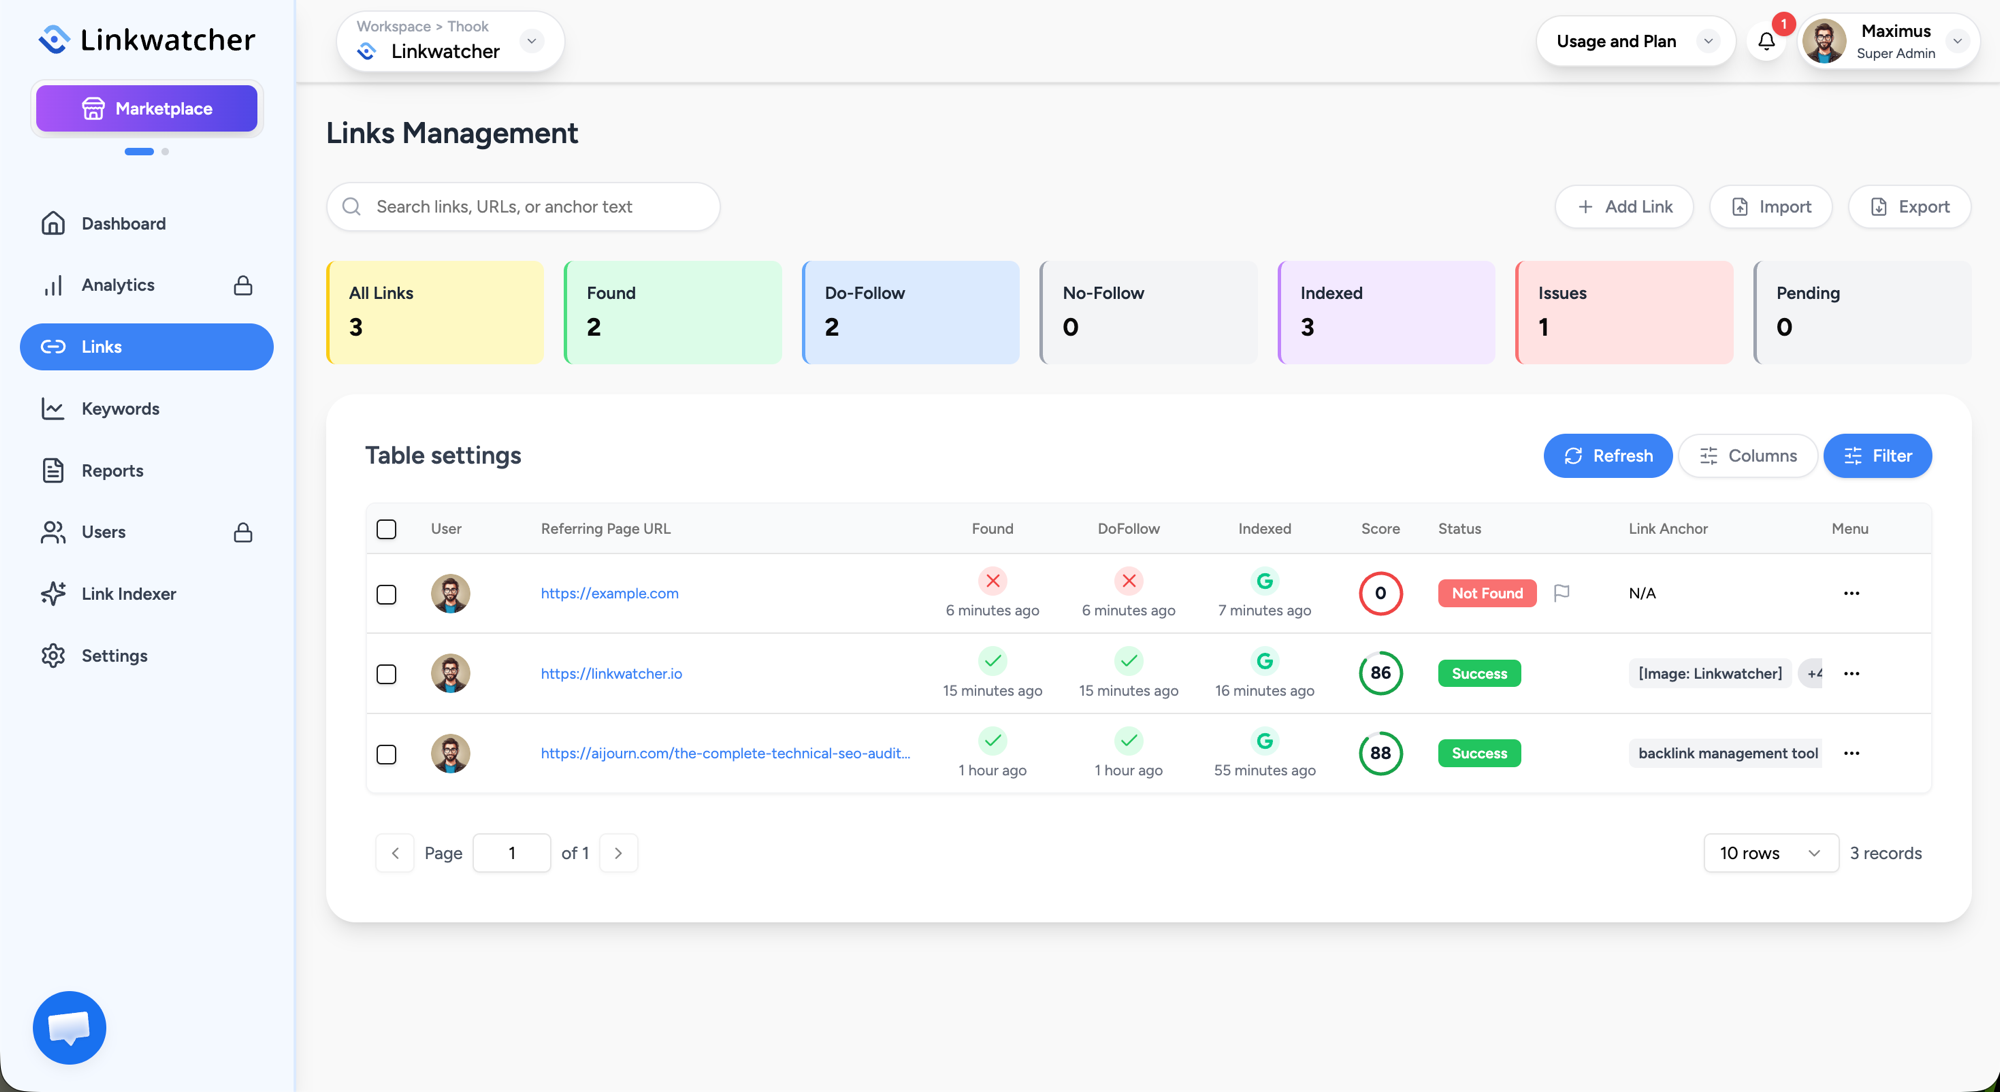Viewport: 2000px width, 1092px height.
Task: Open Analytics in the sidebar
Action: (x=147, y=285)
